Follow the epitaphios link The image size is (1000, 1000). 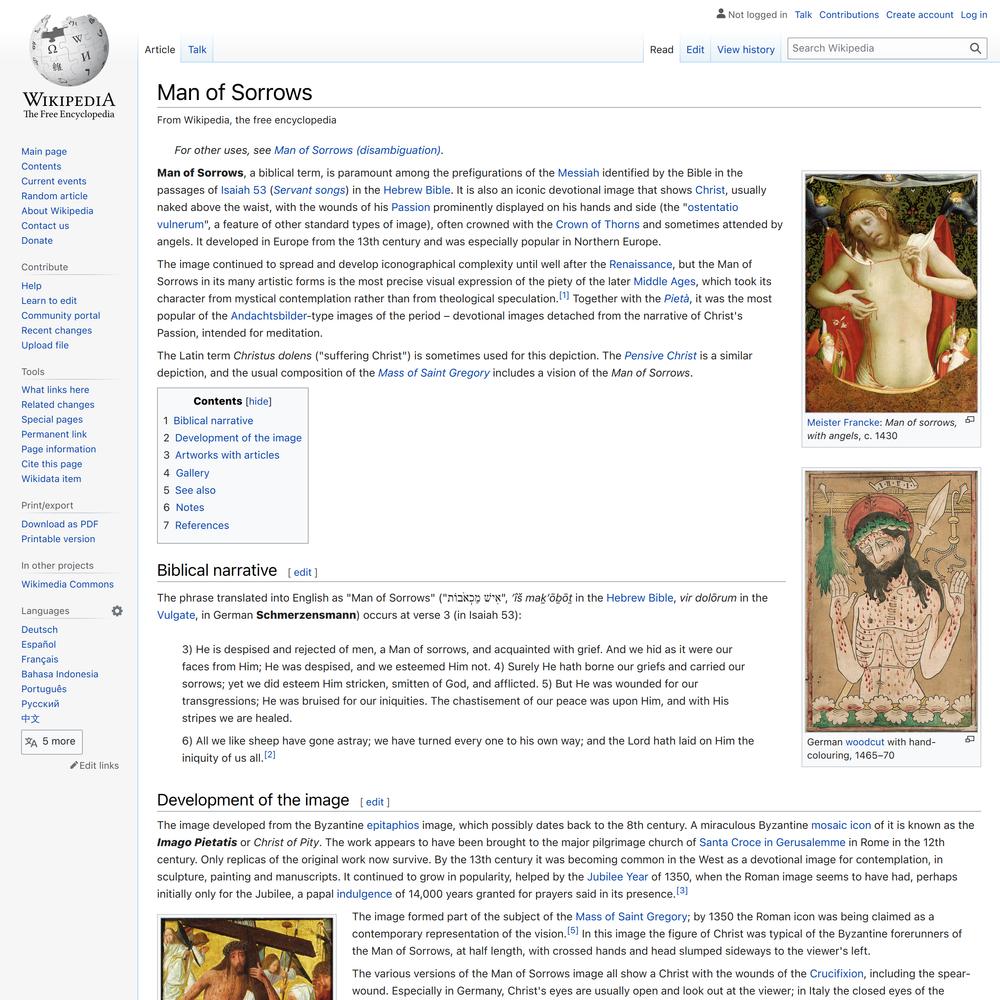click(x=393, y=825)
